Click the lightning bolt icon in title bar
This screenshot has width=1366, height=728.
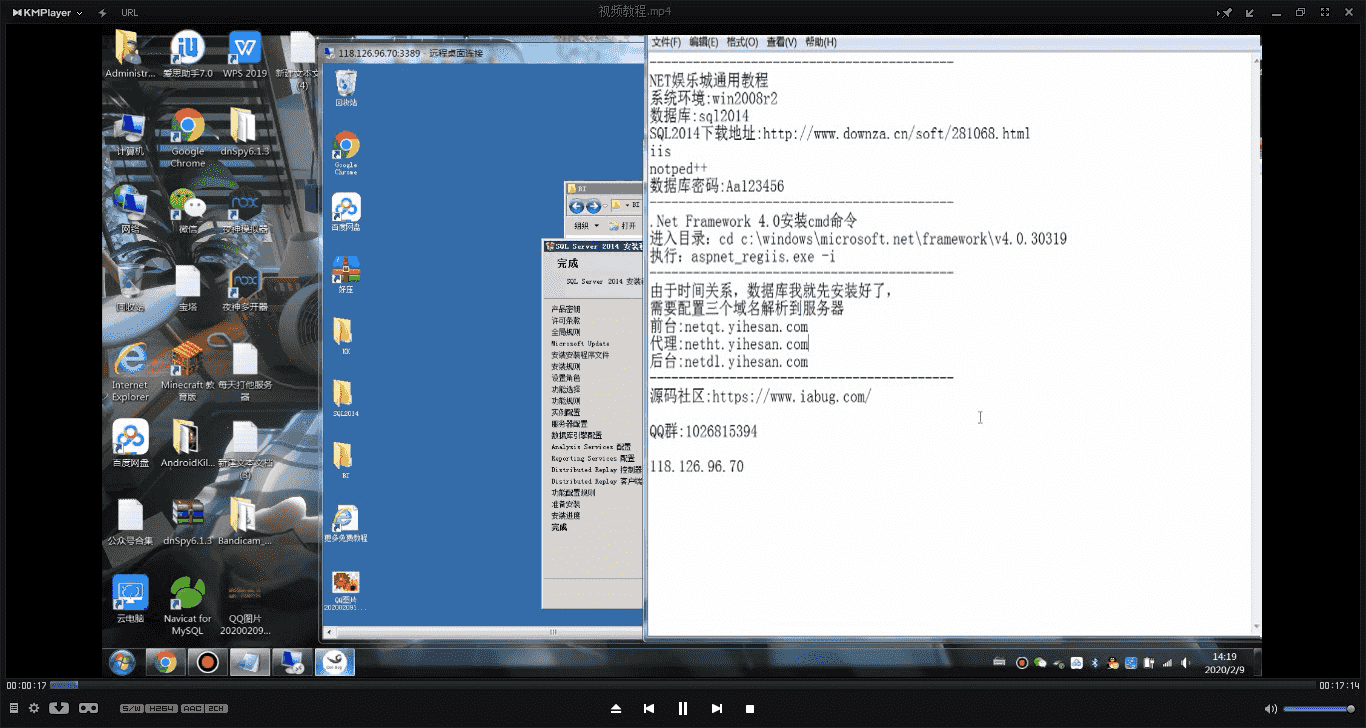tap(103, 12)
